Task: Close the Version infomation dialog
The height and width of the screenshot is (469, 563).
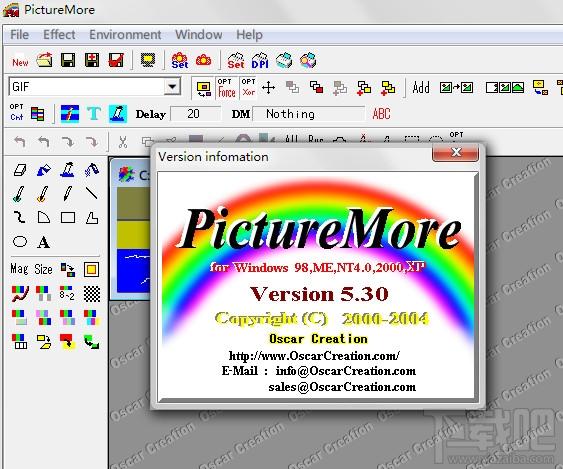Action: 456,152
